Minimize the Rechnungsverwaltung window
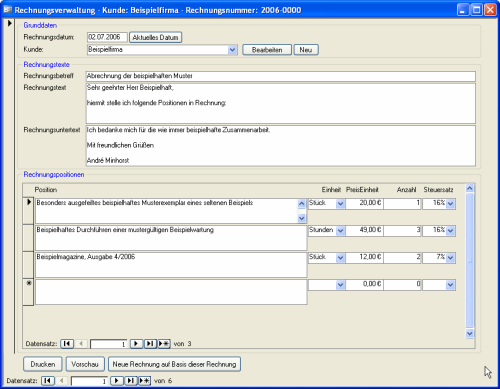 [x=463, y=10]
